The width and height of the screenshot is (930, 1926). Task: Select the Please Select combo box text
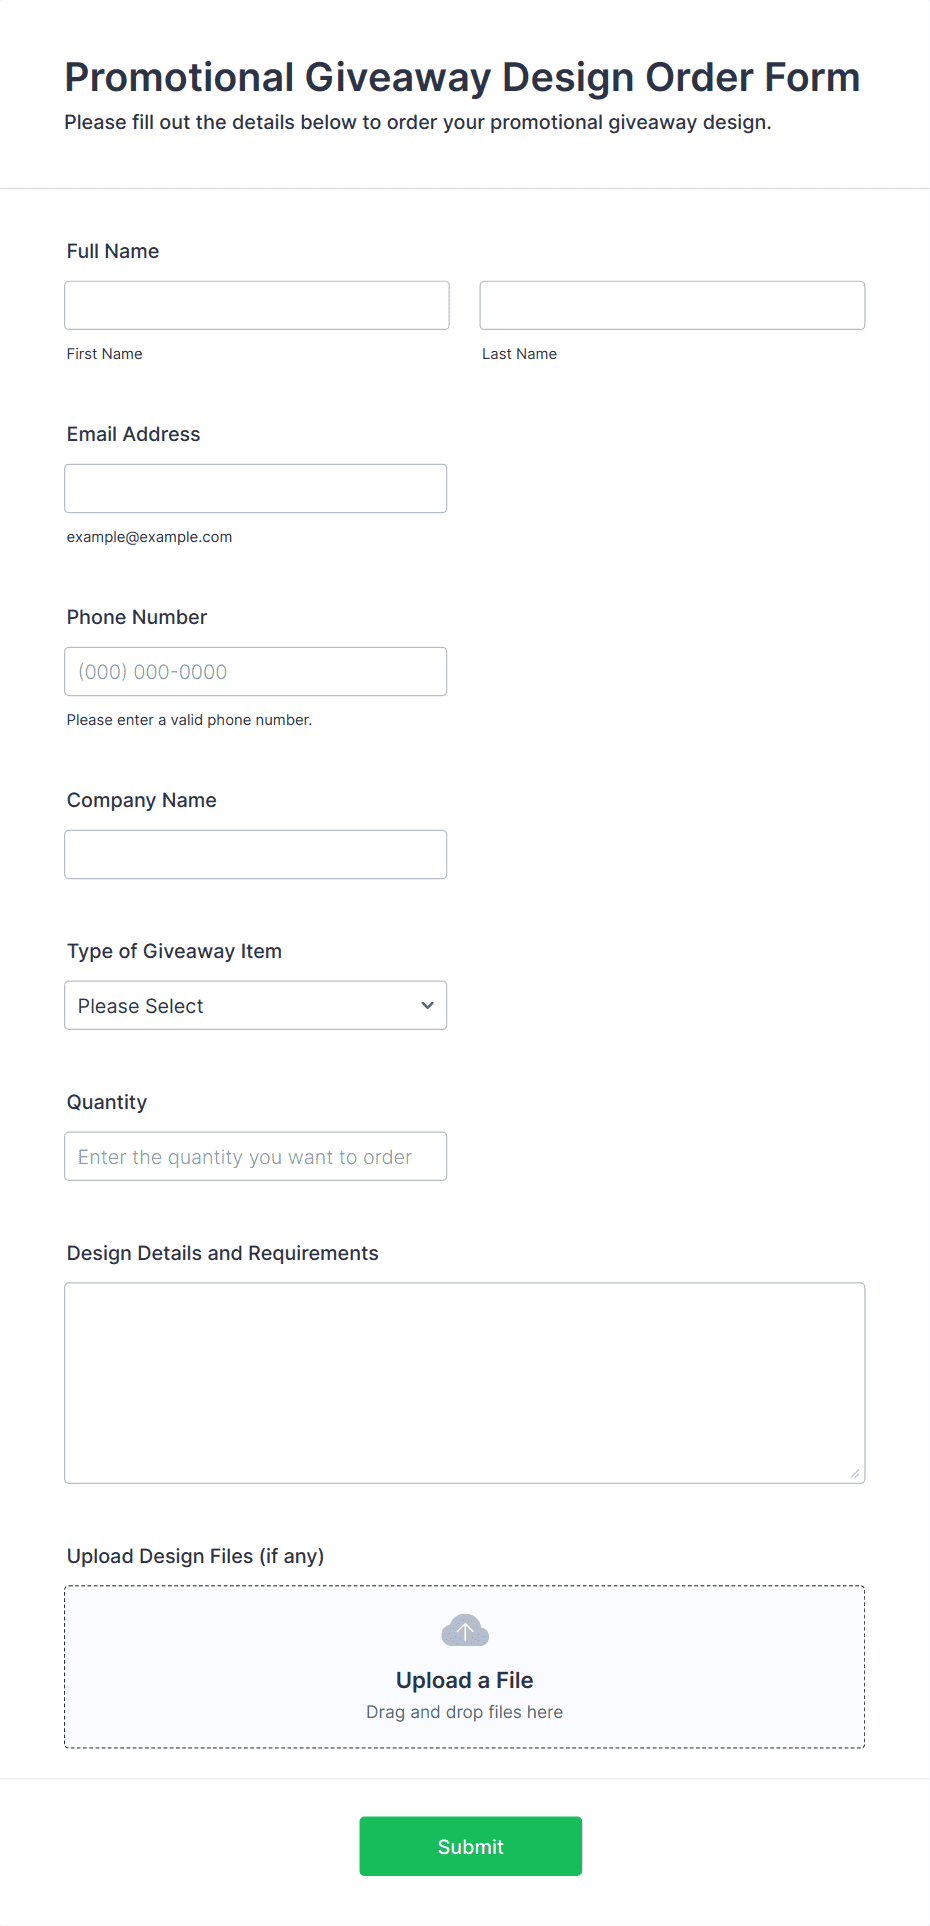(141, 1006)
